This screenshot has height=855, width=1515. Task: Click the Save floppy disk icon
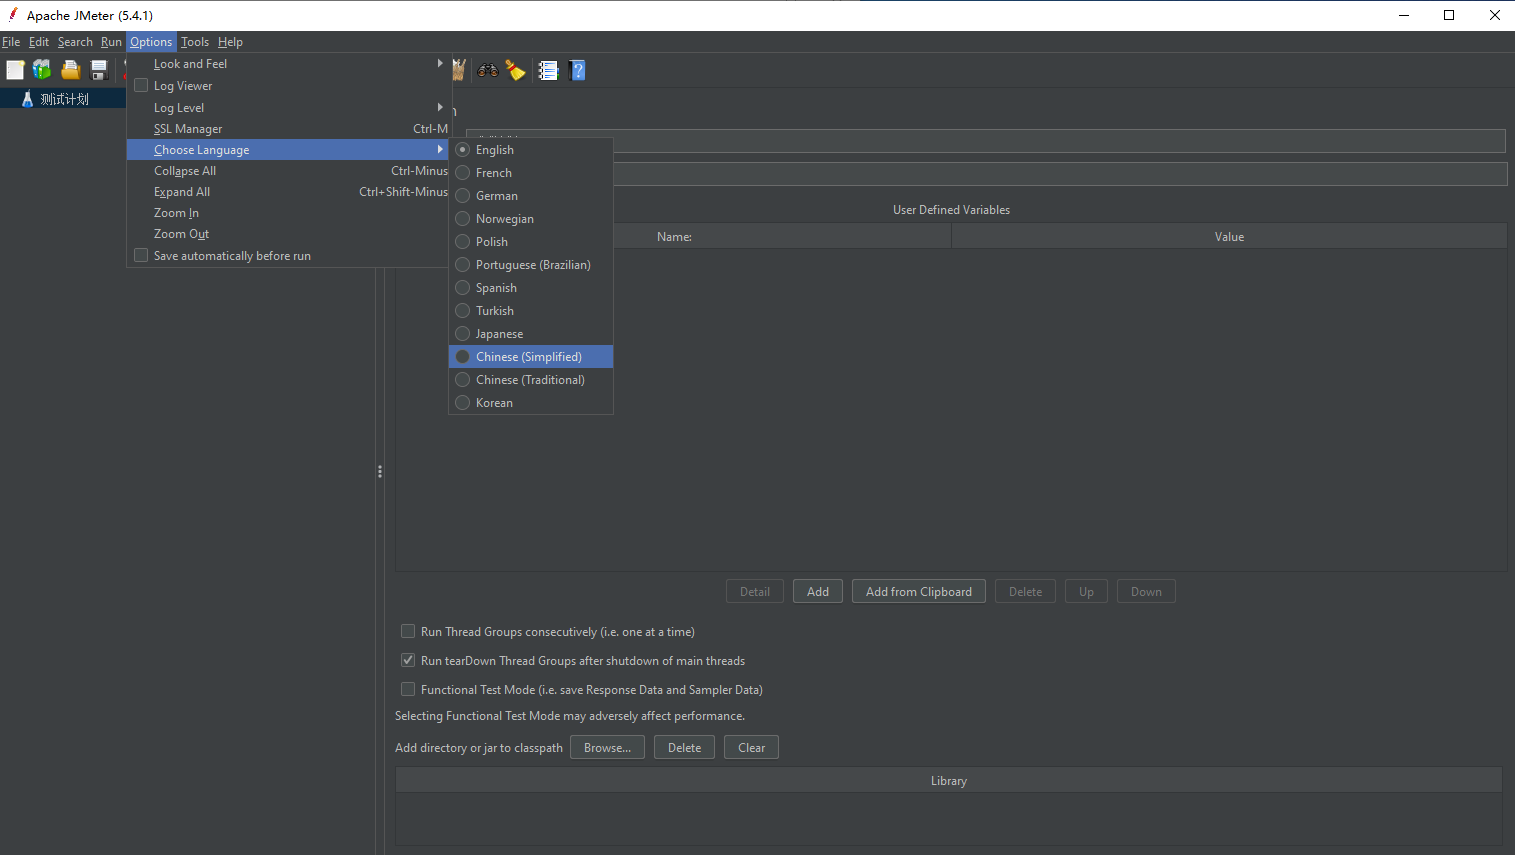(x=99, y=70)
